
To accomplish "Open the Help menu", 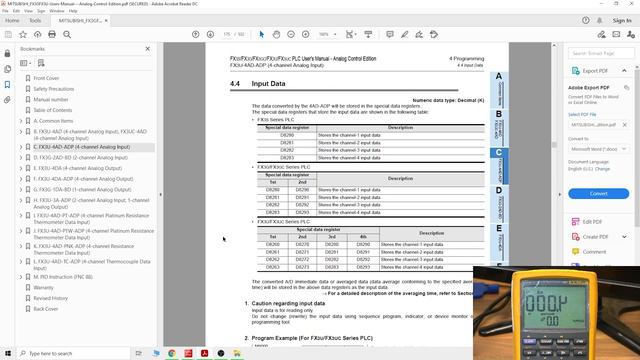I will (x=73, y=11).
